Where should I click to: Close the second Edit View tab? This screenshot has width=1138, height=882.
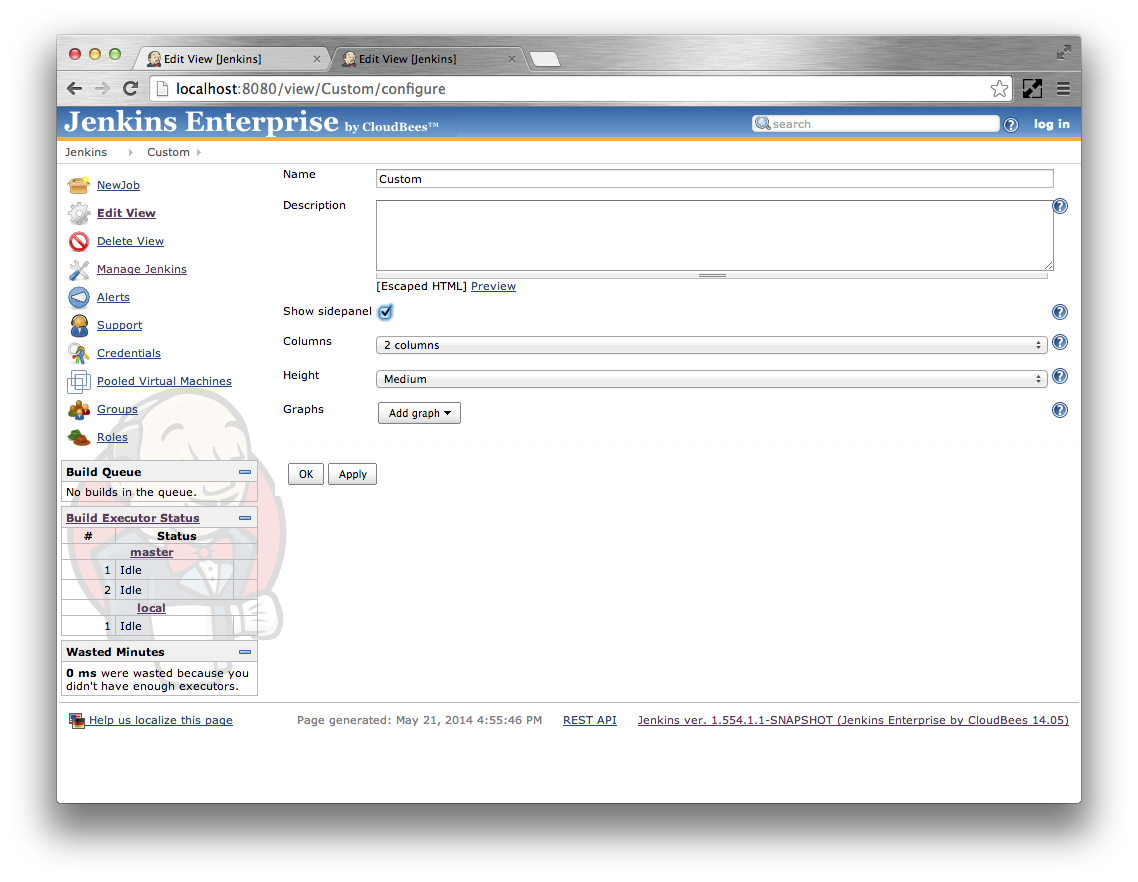click(x=512, y=60)
